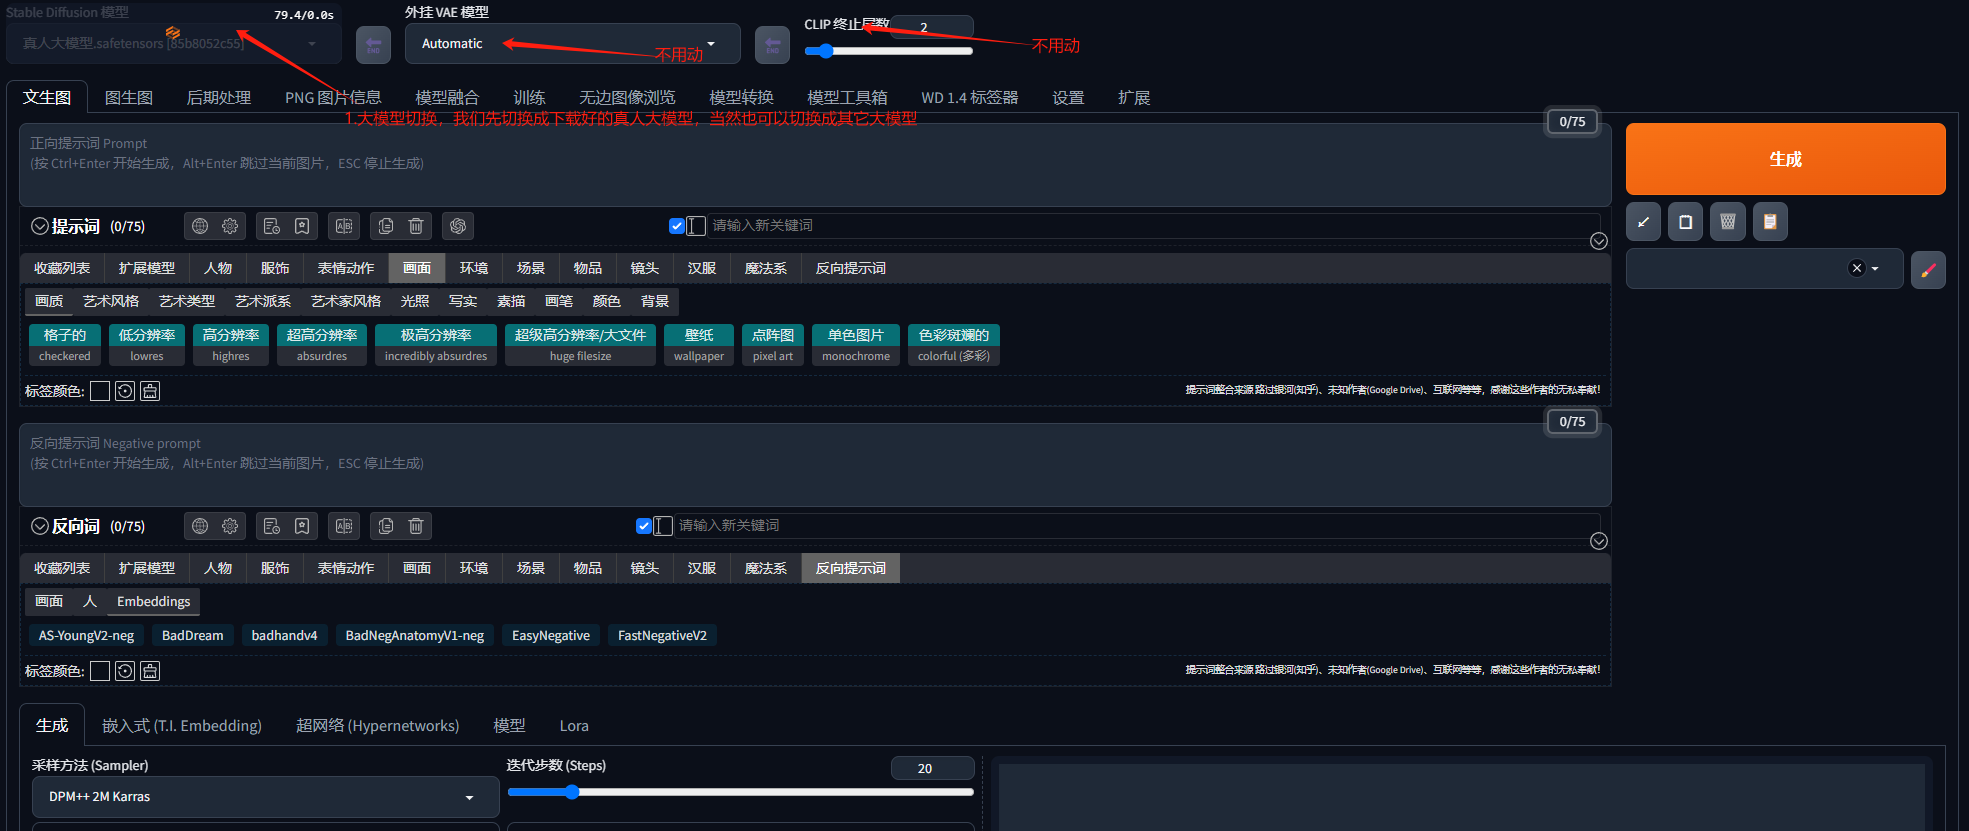Click wastebasket icon below 生成 button

1727,222
